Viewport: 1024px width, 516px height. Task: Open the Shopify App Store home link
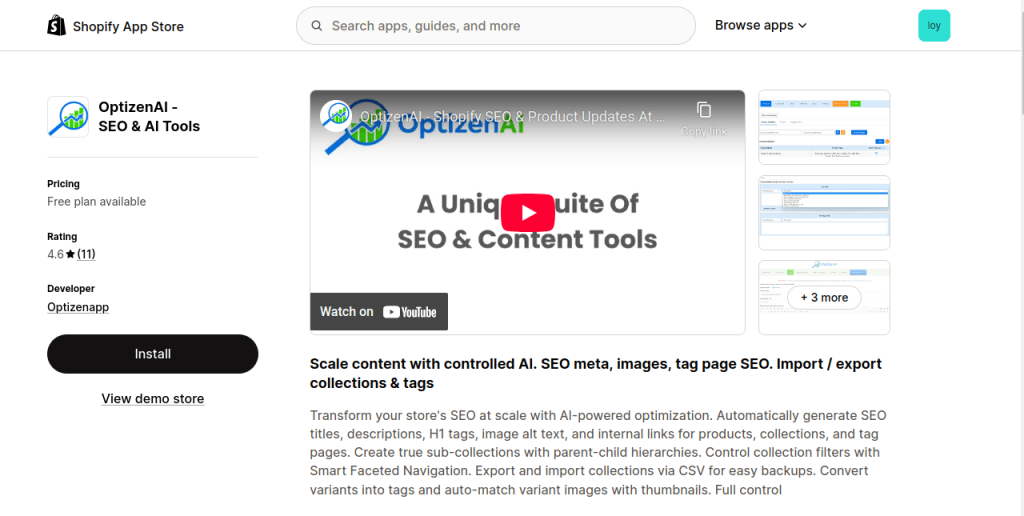(116, 25)
